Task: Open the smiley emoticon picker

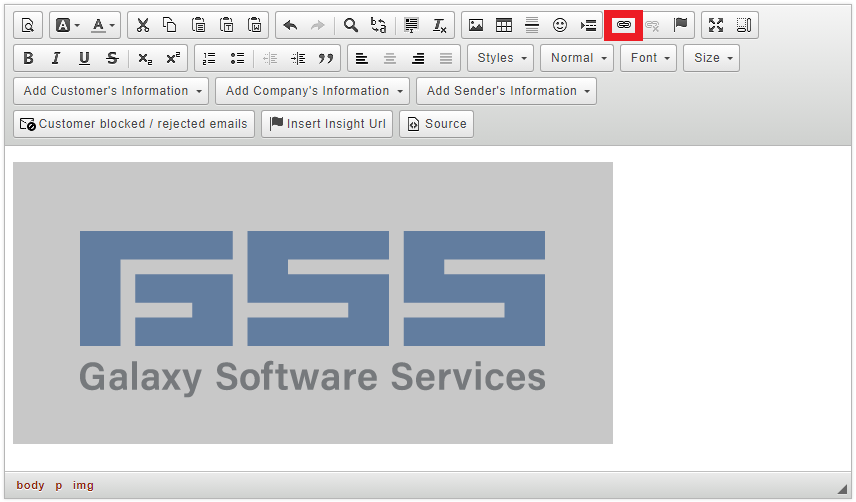Action: (560, 25)
